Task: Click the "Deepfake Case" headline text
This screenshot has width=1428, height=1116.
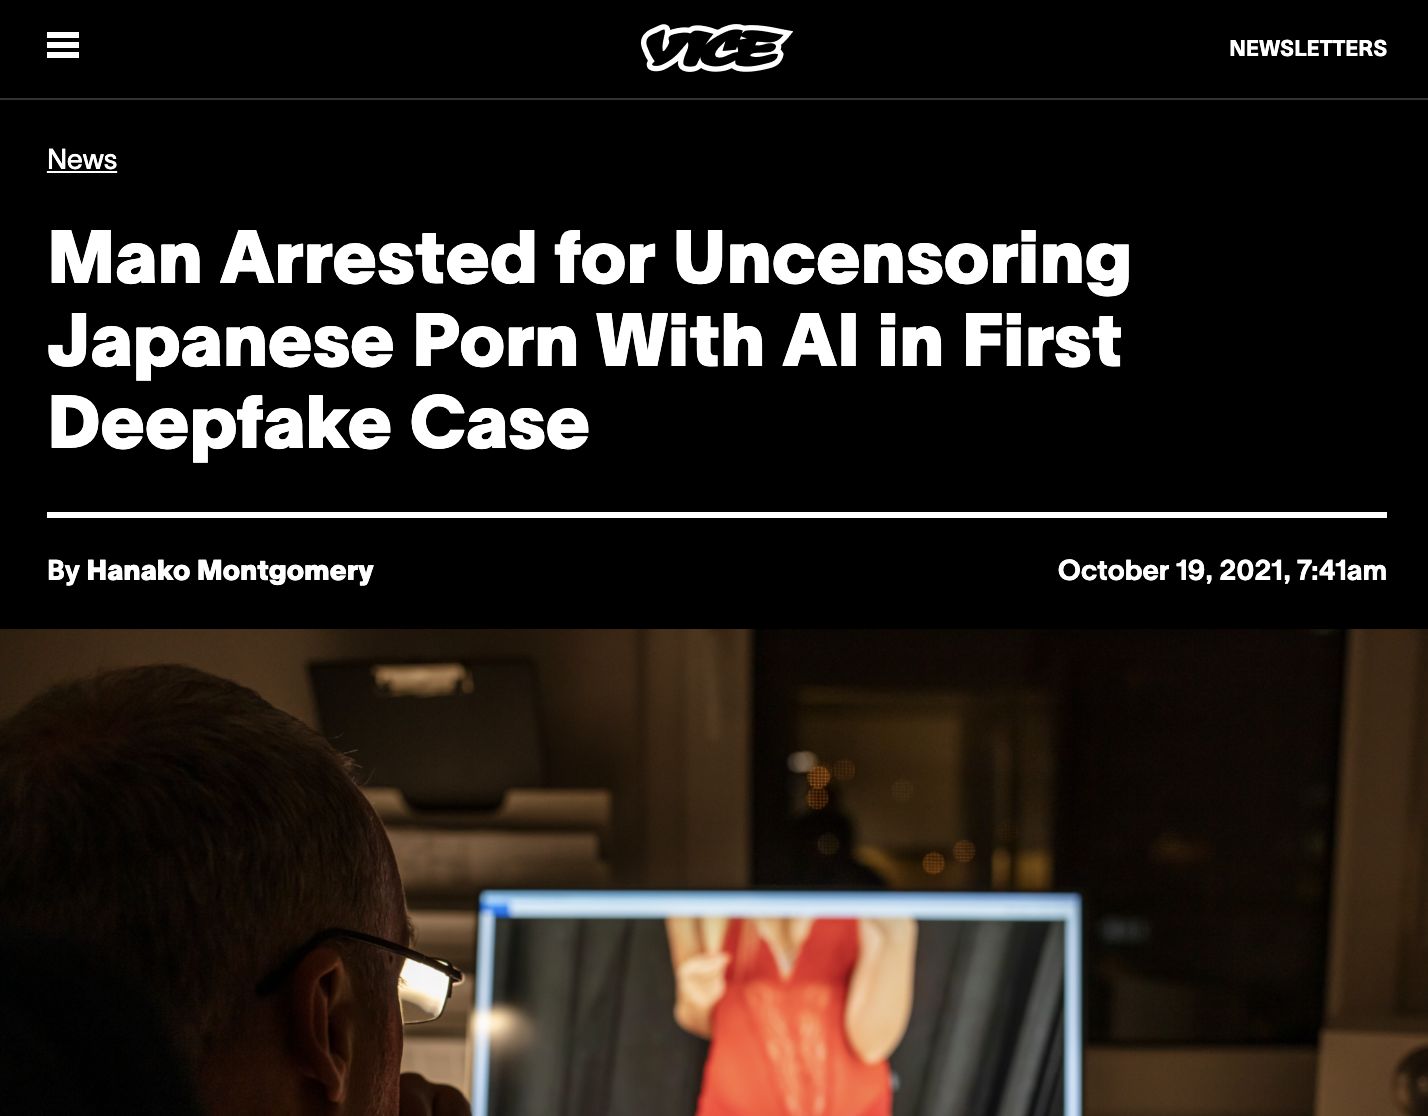Action: [318, 424]
